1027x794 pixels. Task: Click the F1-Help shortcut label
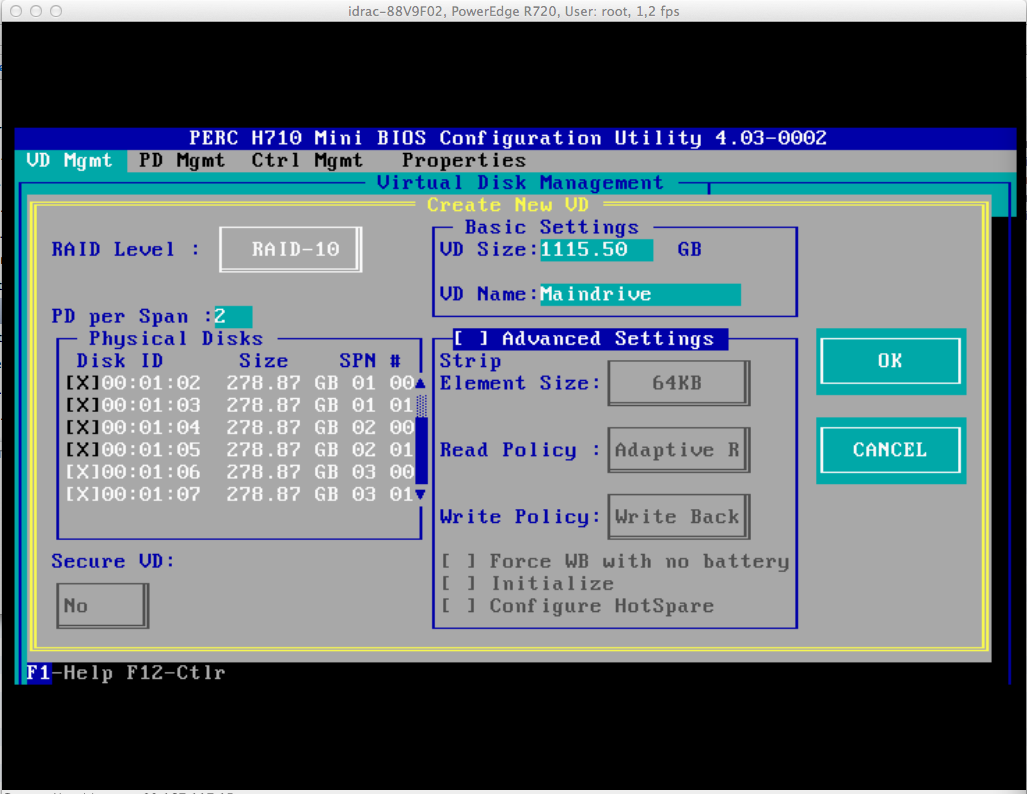[70, 673]
